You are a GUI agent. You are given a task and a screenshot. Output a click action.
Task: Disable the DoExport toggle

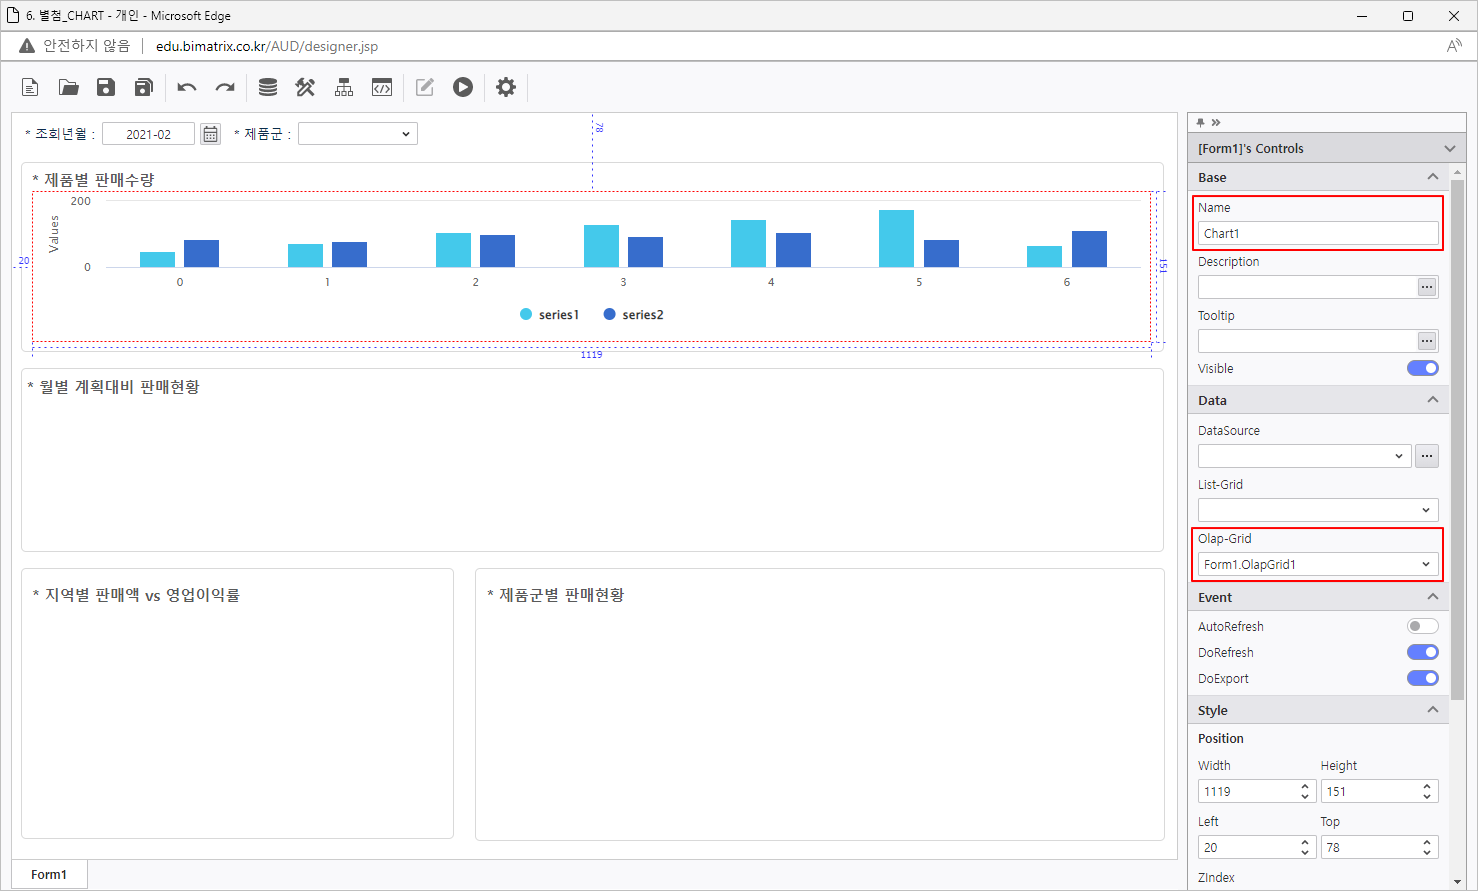point(1422,678)
